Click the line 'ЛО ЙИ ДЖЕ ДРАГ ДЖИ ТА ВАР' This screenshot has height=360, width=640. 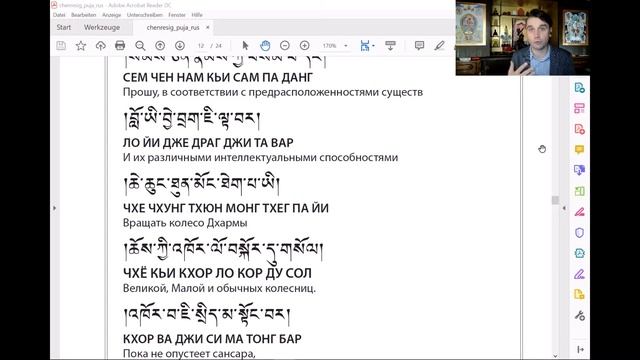coord(208,143)
